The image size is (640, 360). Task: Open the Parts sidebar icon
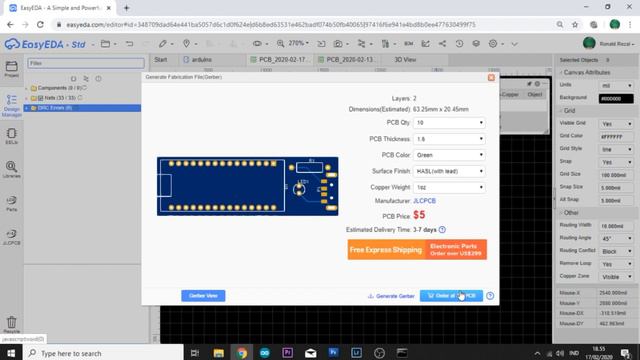(x=11, y=203)
